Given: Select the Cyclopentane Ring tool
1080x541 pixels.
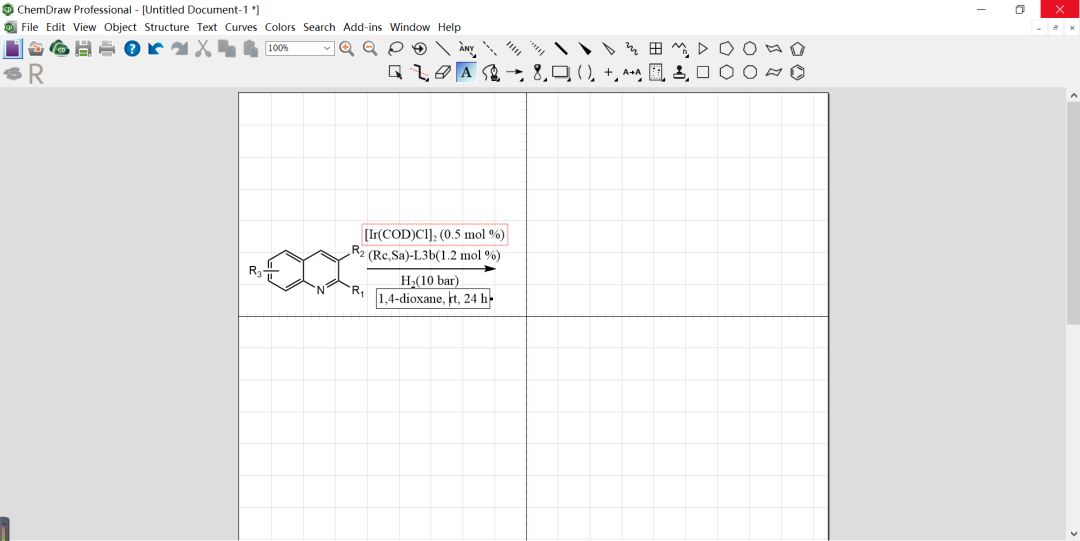Looking at the screenshot, I should pyautogui.click(x=727, y=49).
